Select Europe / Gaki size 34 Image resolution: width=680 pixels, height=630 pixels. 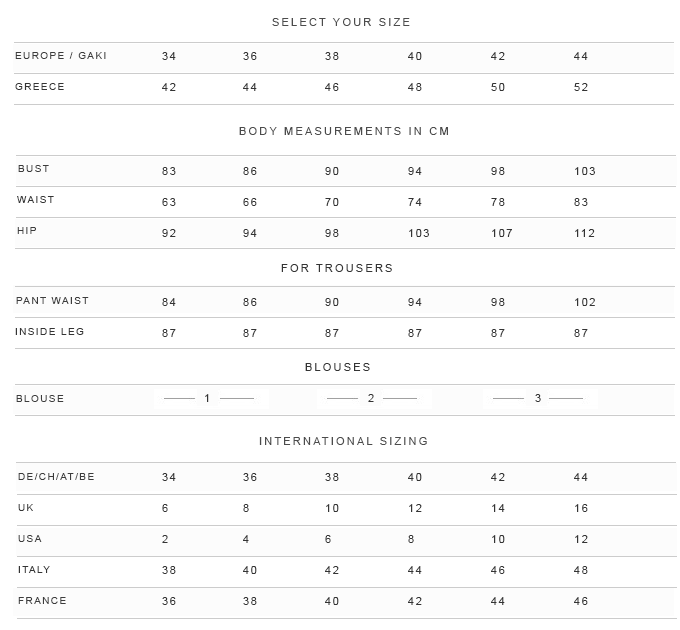[x=169, y=56]
